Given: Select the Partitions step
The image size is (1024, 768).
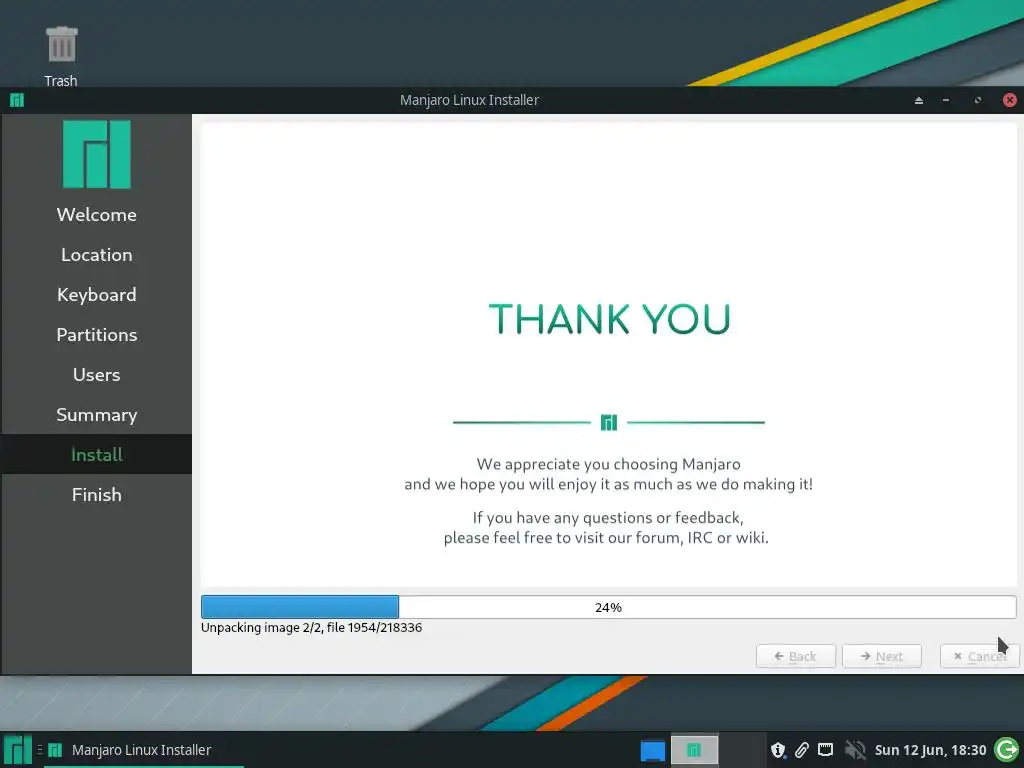Looking at the screenshot, I should (97, 335).
